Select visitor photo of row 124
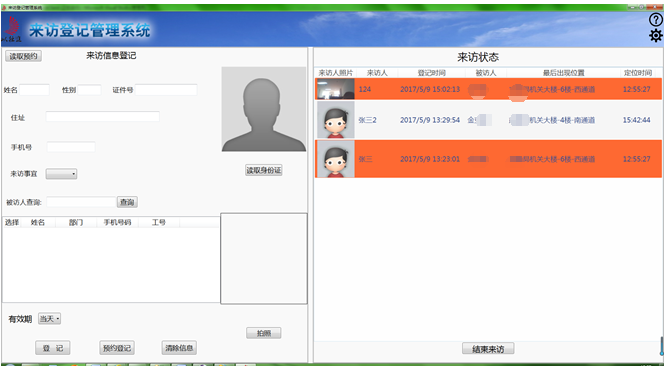The height and width of the screenshot is (372, 668). [x=335, y=89]
